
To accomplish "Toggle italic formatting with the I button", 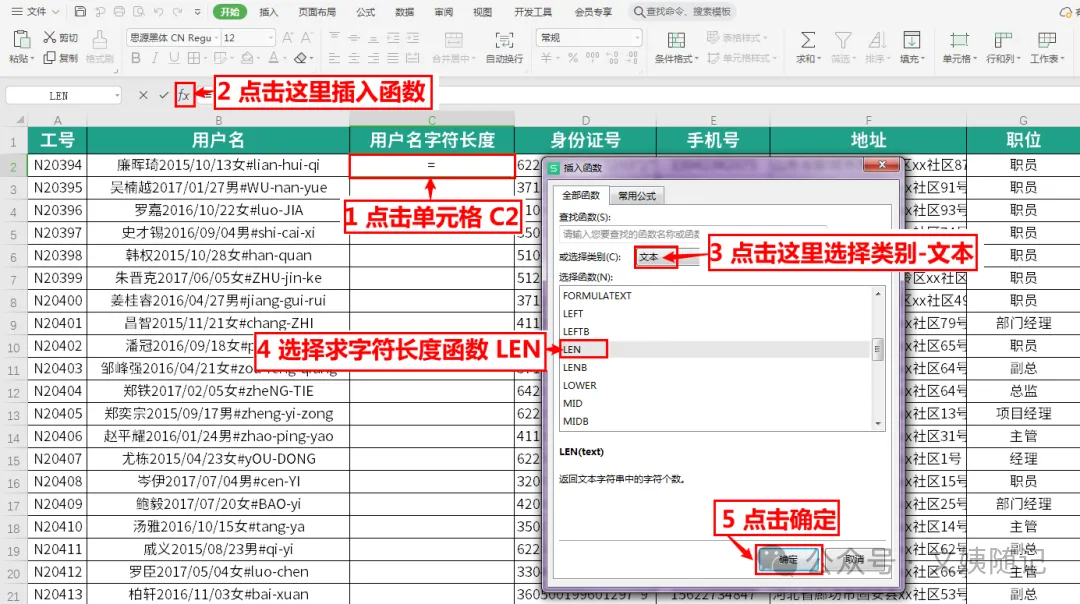I will 155,58.
